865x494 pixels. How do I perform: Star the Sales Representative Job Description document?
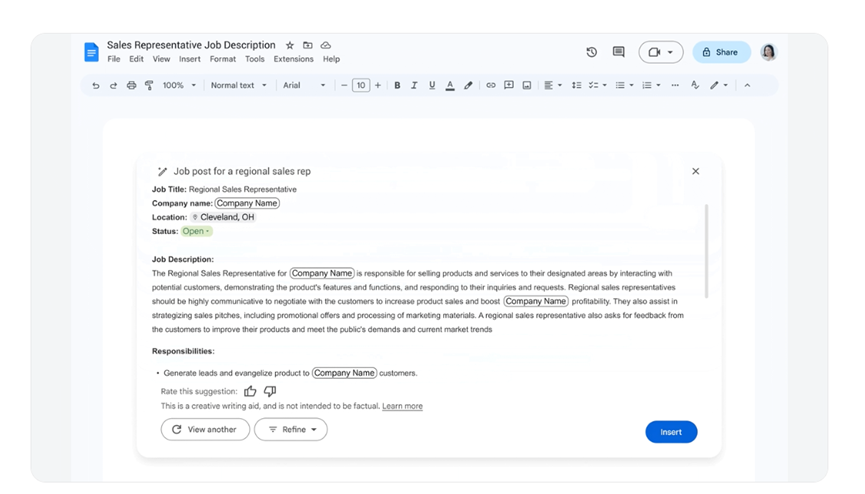tap(290, 45)
